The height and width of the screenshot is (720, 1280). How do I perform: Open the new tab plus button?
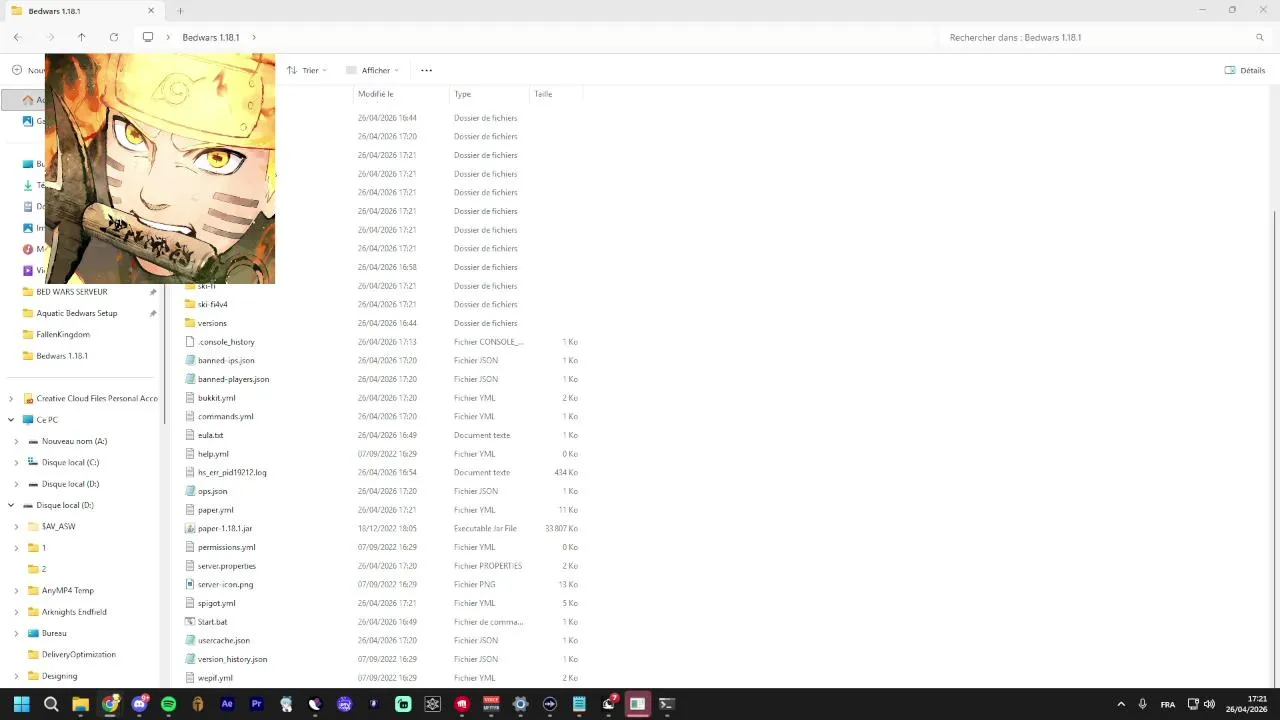tap(180, 11)
